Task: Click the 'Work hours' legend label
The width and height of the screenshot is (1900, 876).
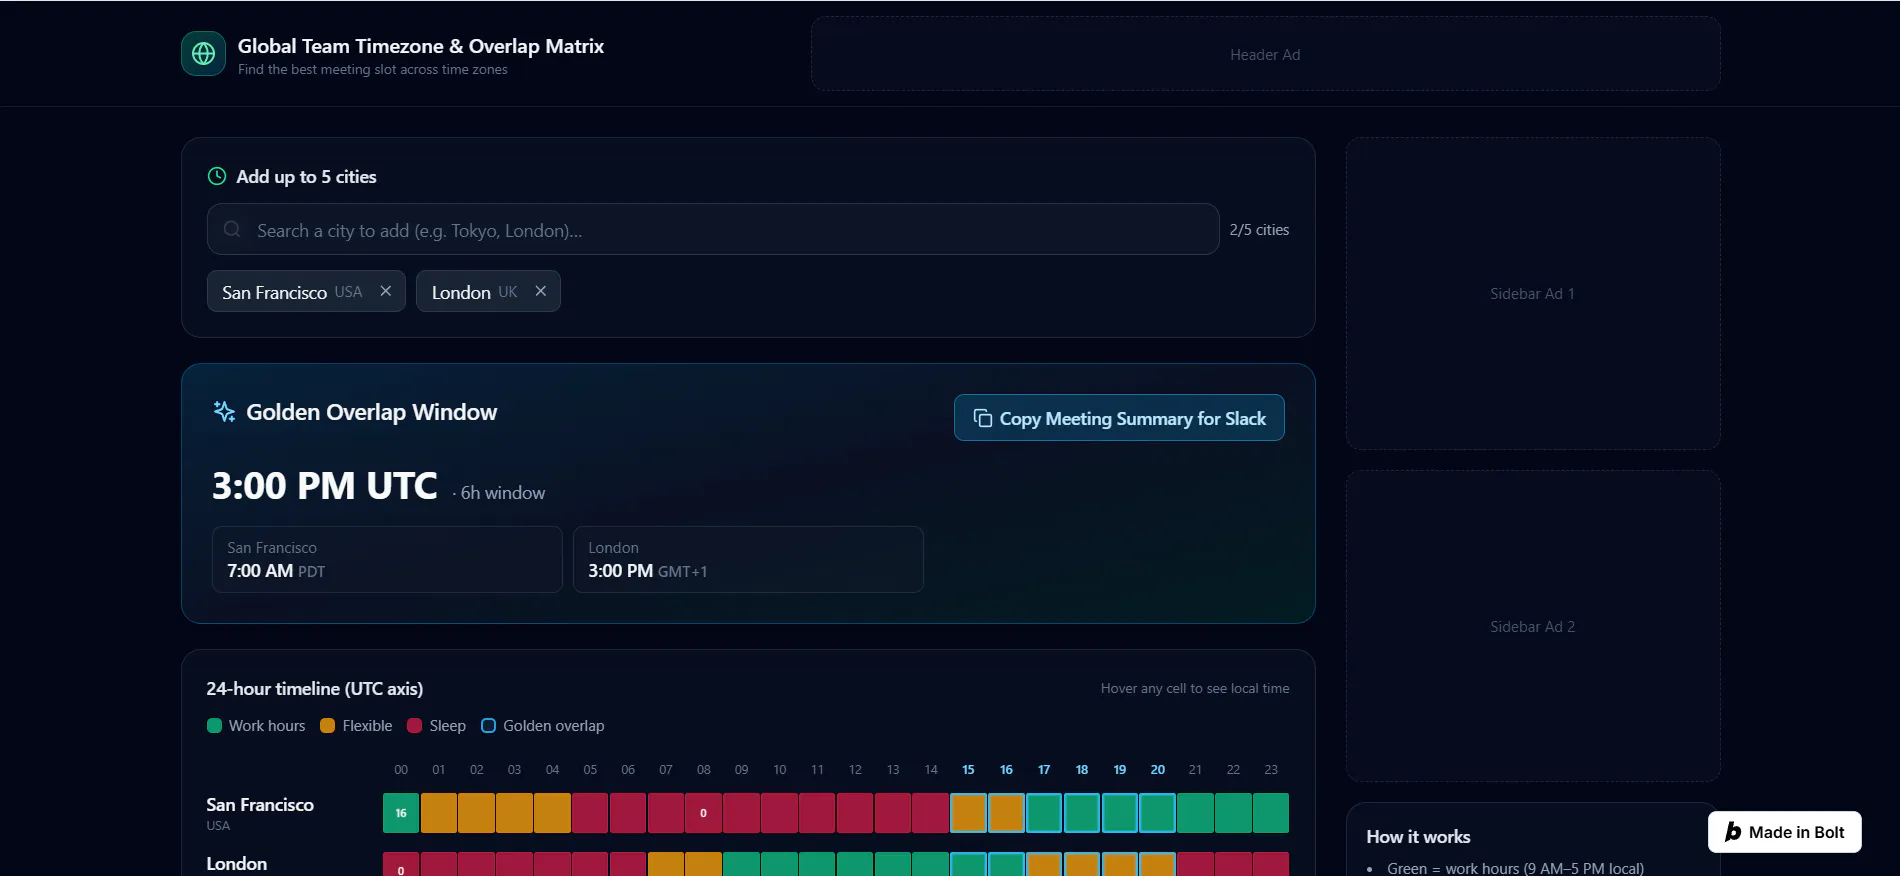Action: (267, 726)
